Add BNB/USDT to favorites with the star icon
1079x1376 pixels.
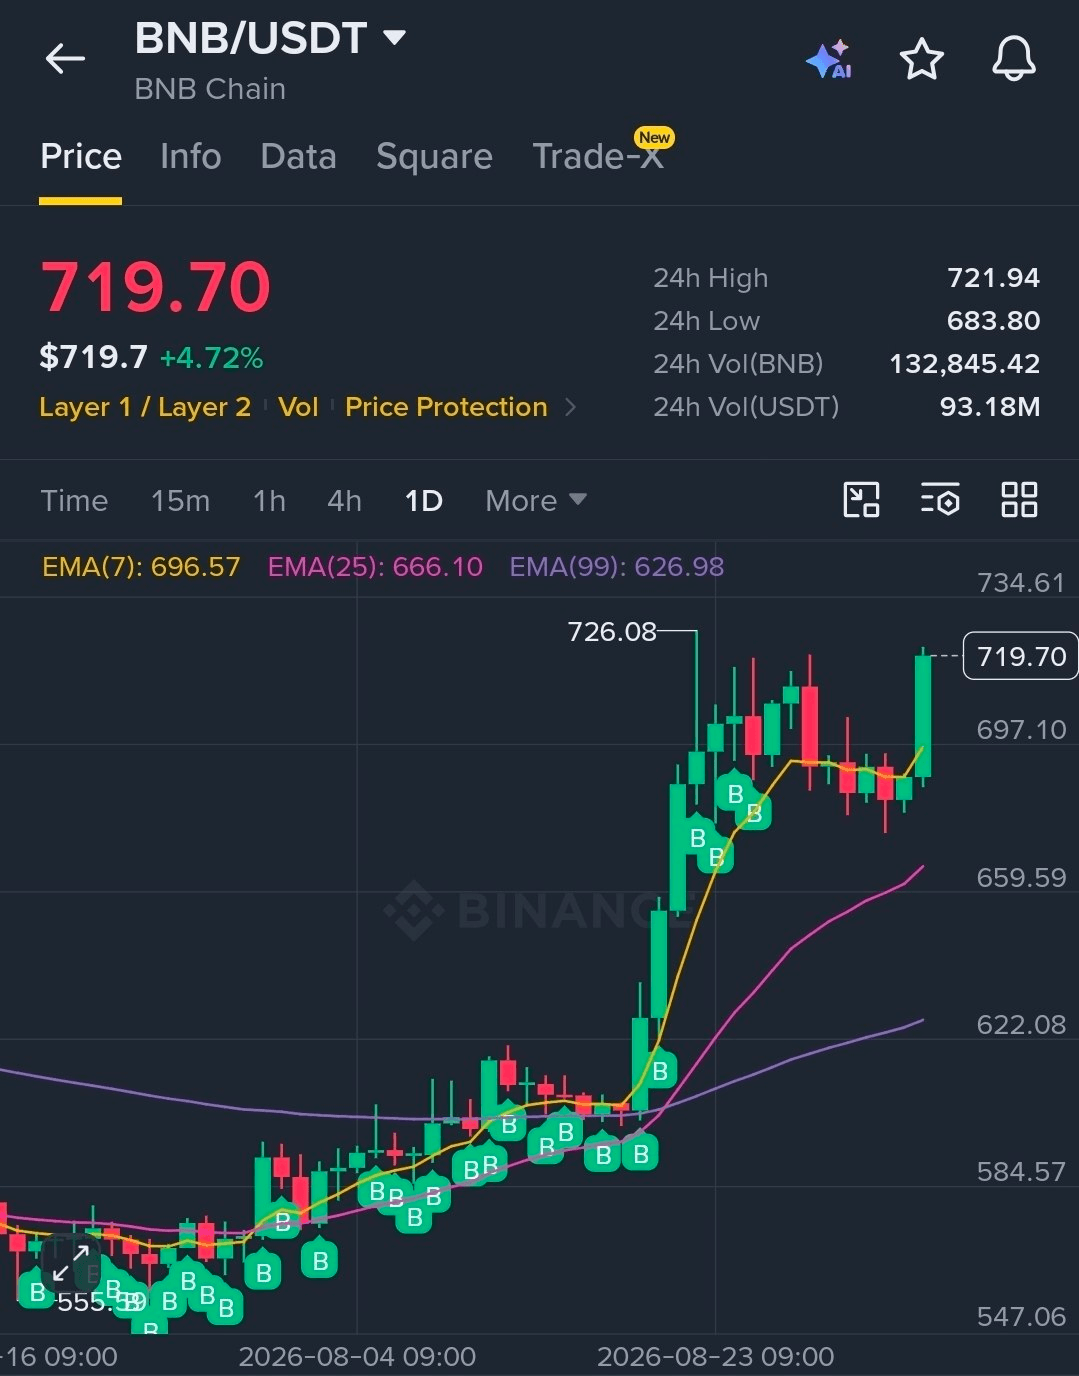(921, 59)
